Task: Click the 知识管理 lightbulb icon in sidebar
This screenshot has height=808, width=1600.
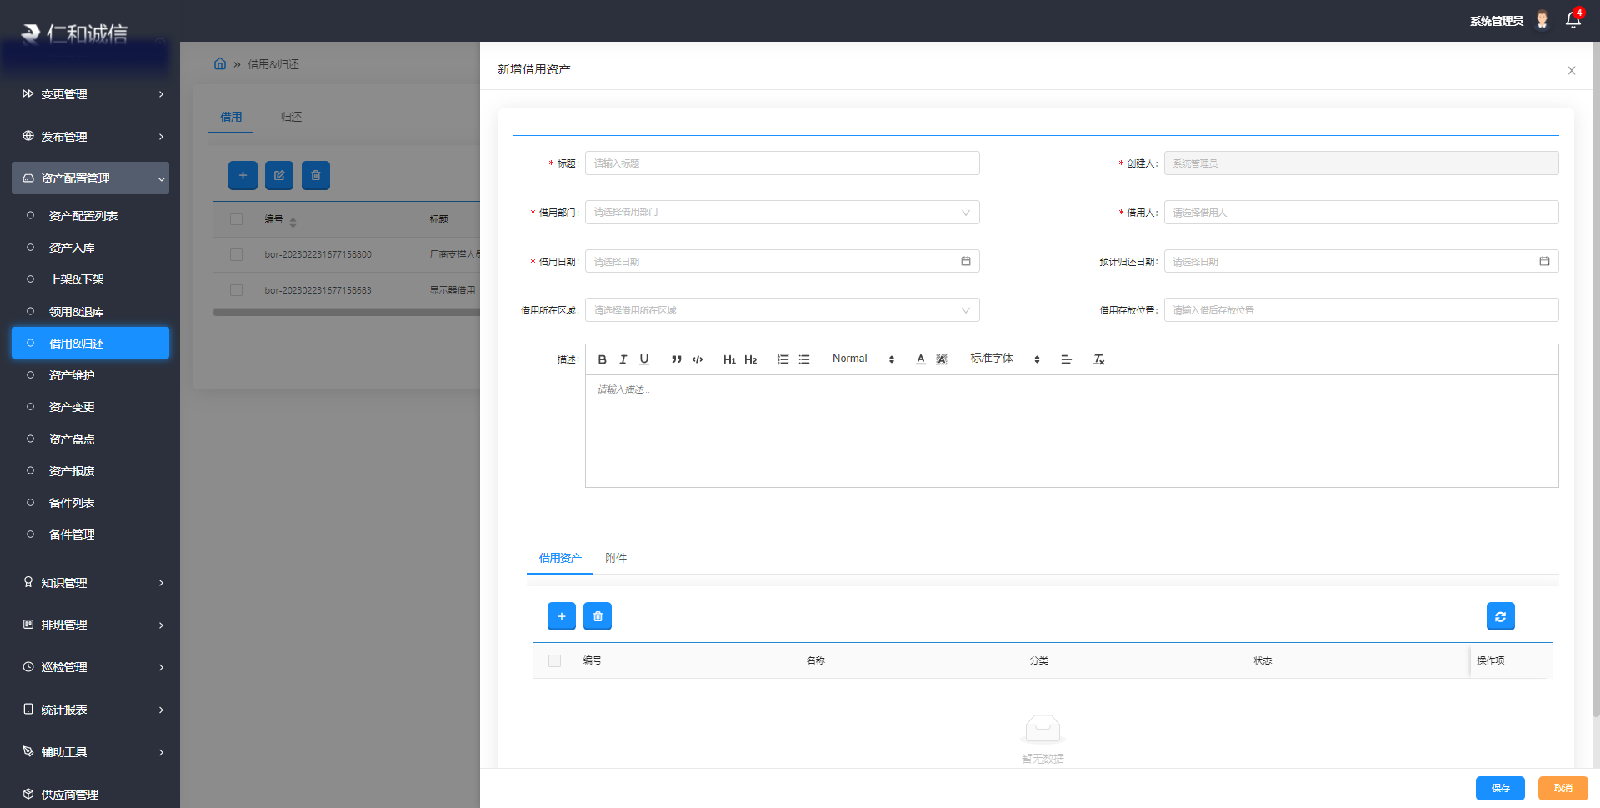Action: 28,582
